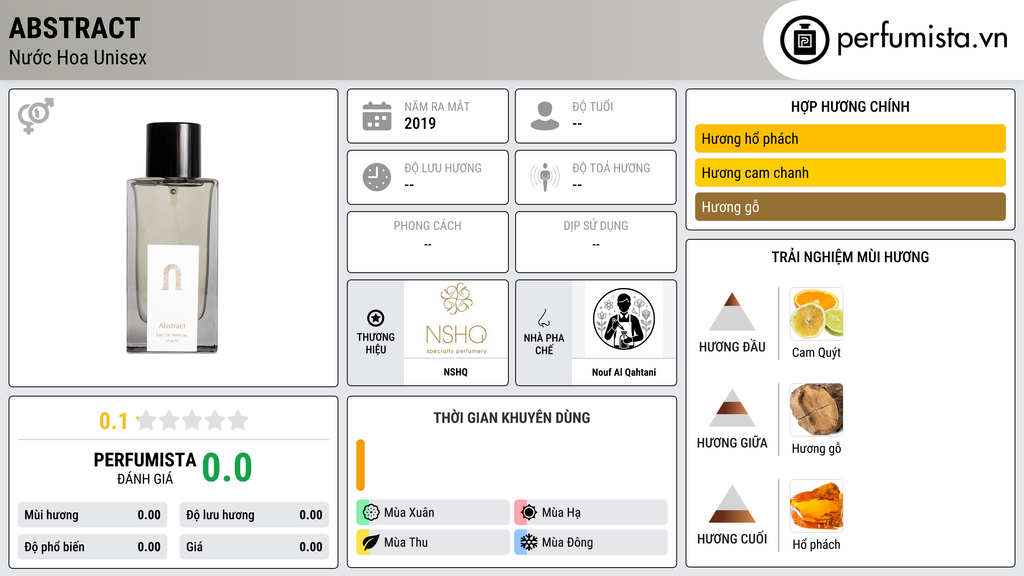Select the Cam Quýt citrus note image
Viewport: 1024px width, 576px height.
click(x=816, y=313)
